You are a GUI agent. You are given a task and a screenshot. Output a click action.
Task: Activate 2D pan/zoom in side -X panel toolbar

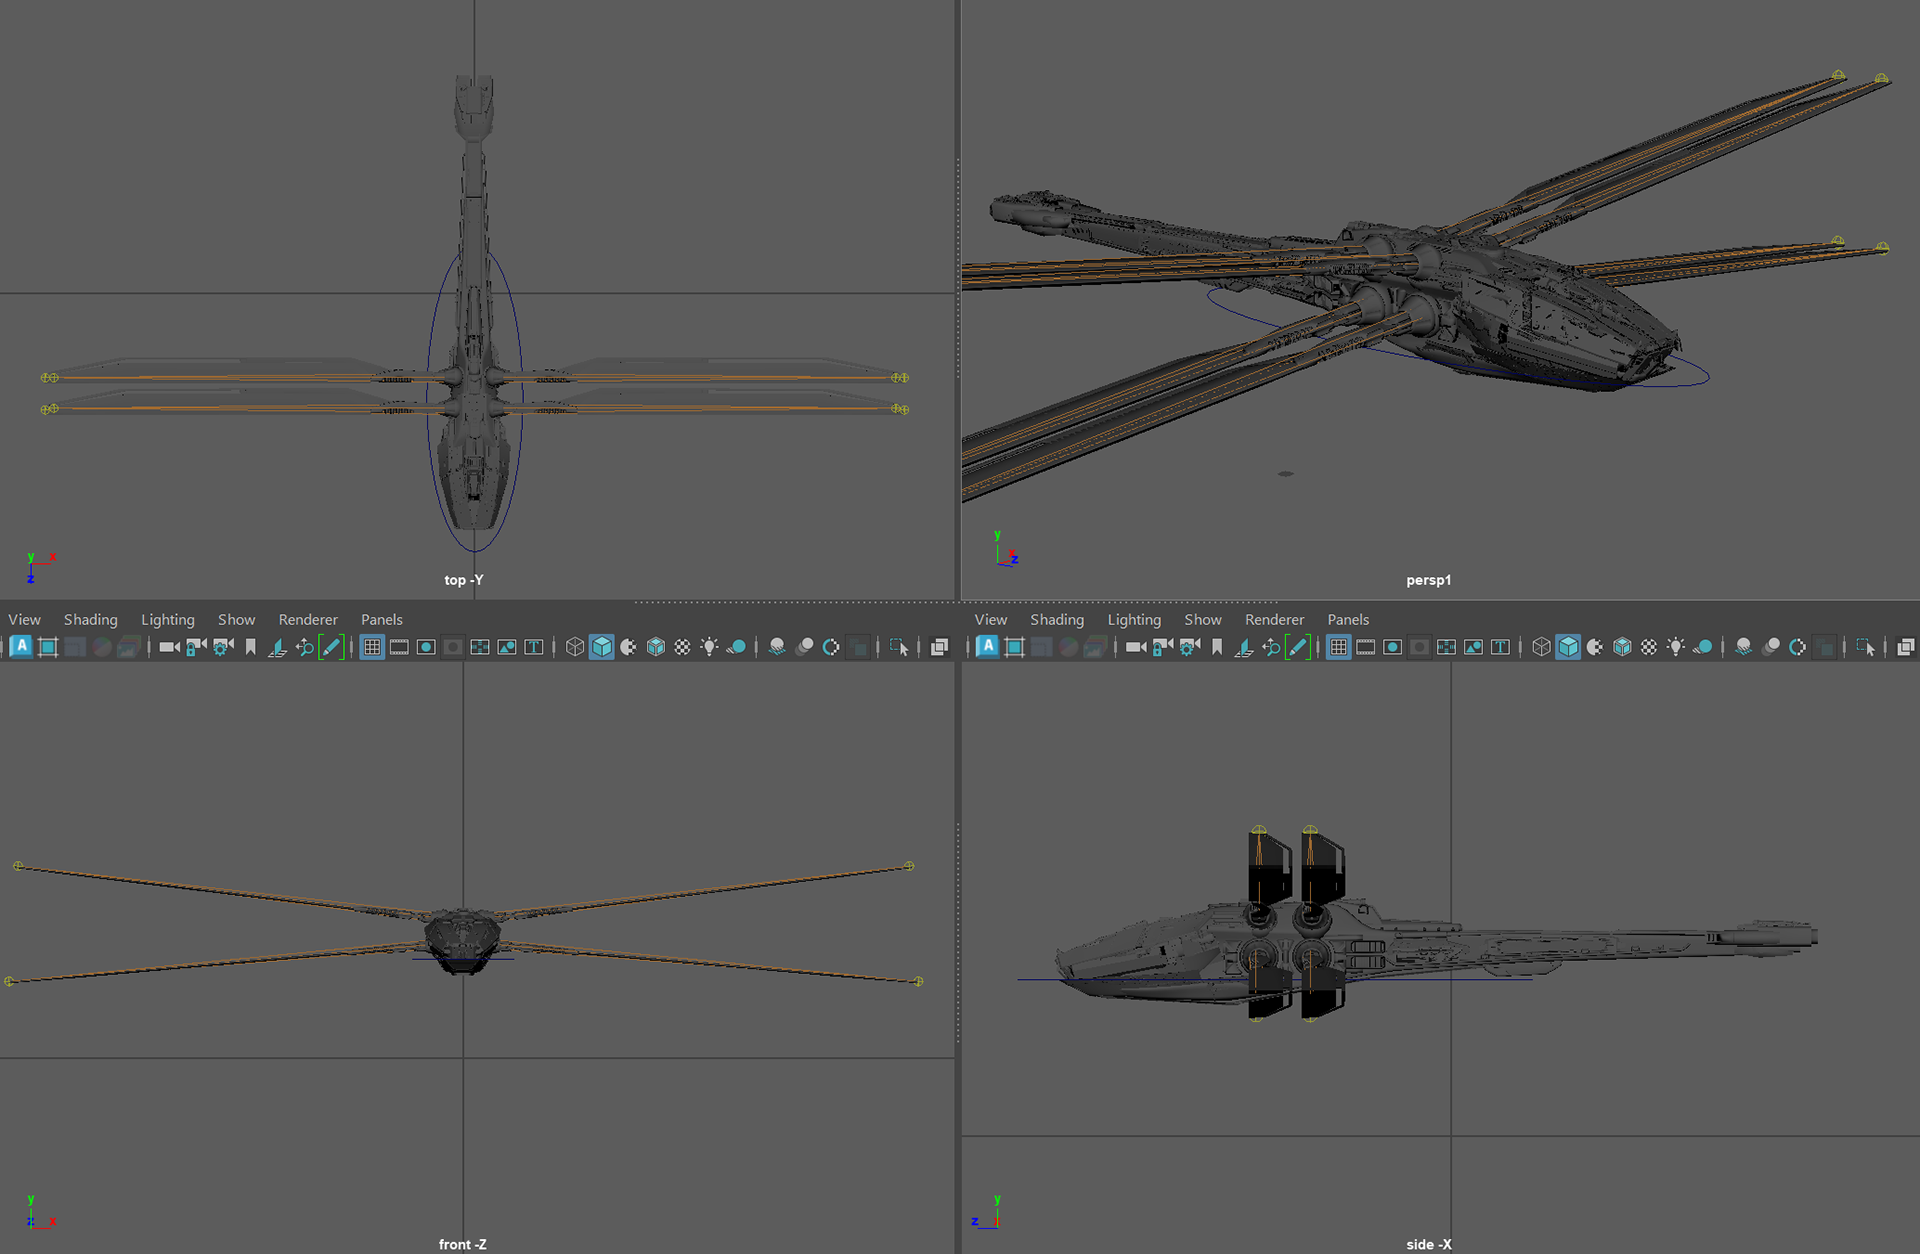pos(1271,647)
